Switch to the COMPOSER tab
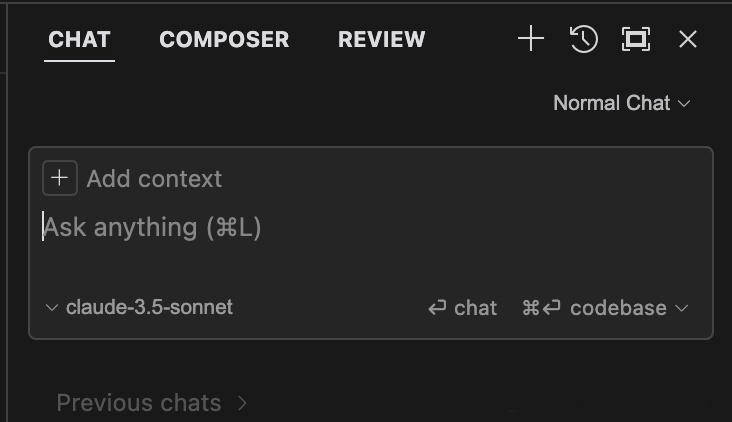The height and width of the screenshot is (422, 732). (x=225, y=39)
